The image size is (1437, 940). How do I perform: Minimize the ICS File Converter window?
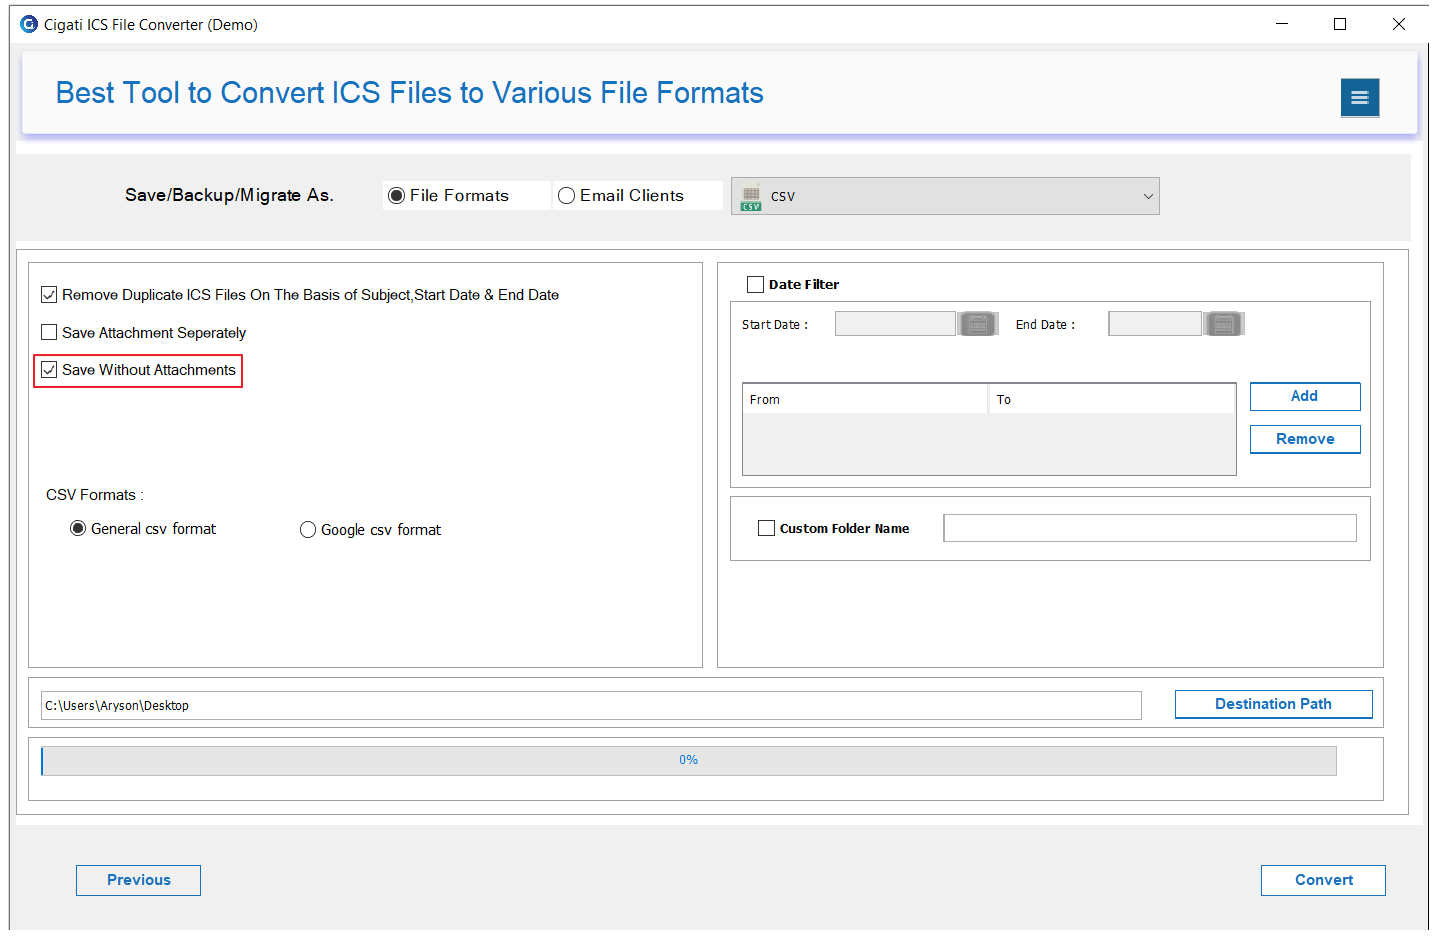coord(1282,24)
